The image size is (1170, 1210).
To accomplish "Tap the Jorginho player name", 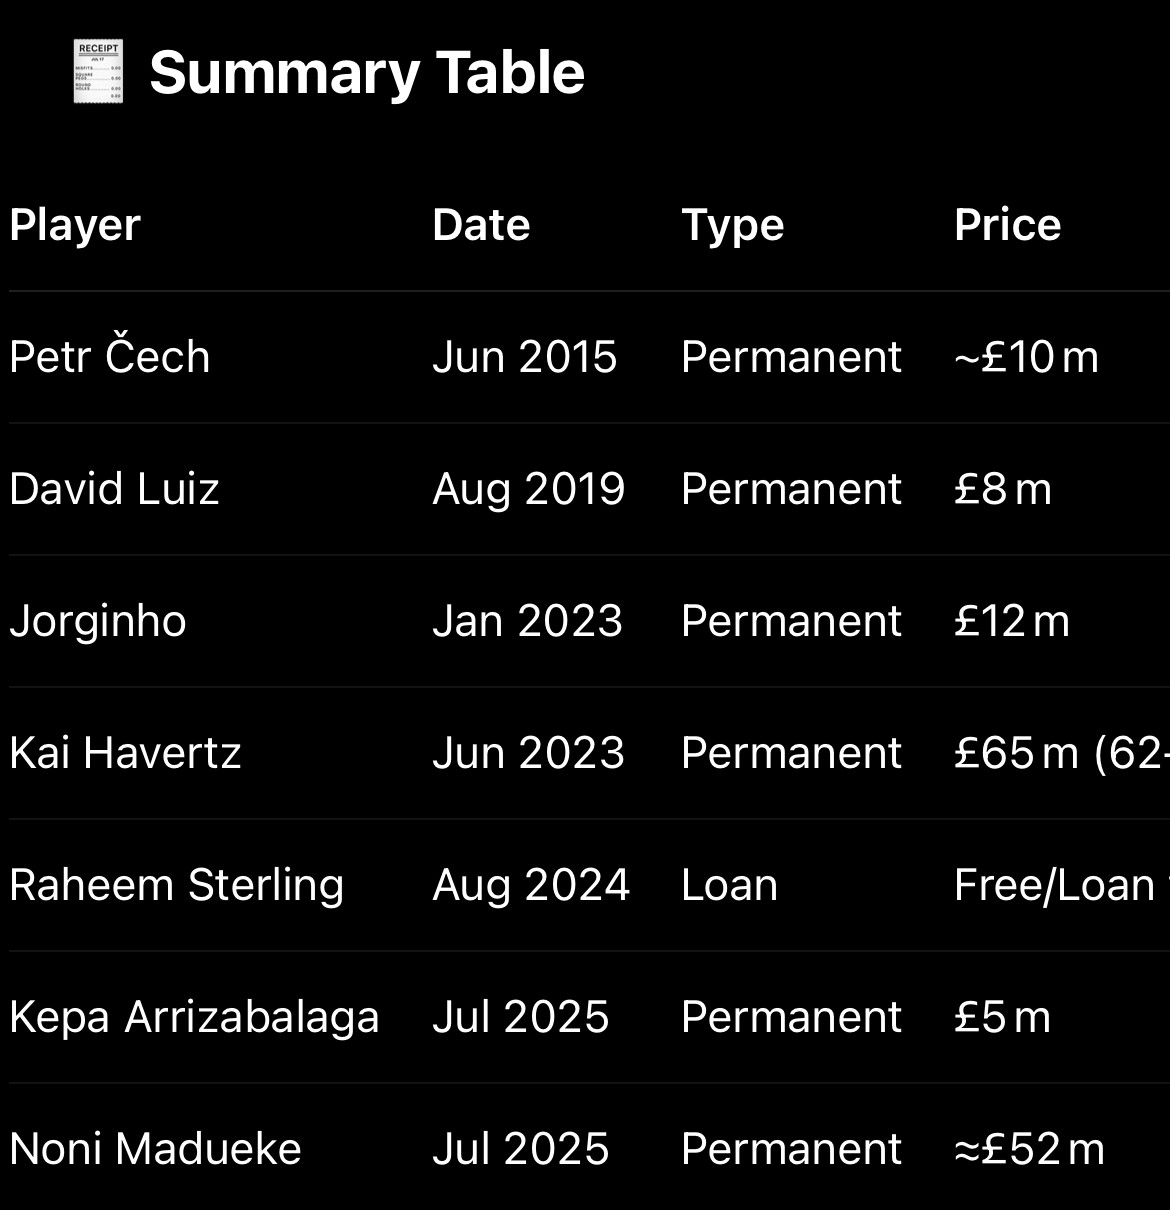I will pos(98,622).
